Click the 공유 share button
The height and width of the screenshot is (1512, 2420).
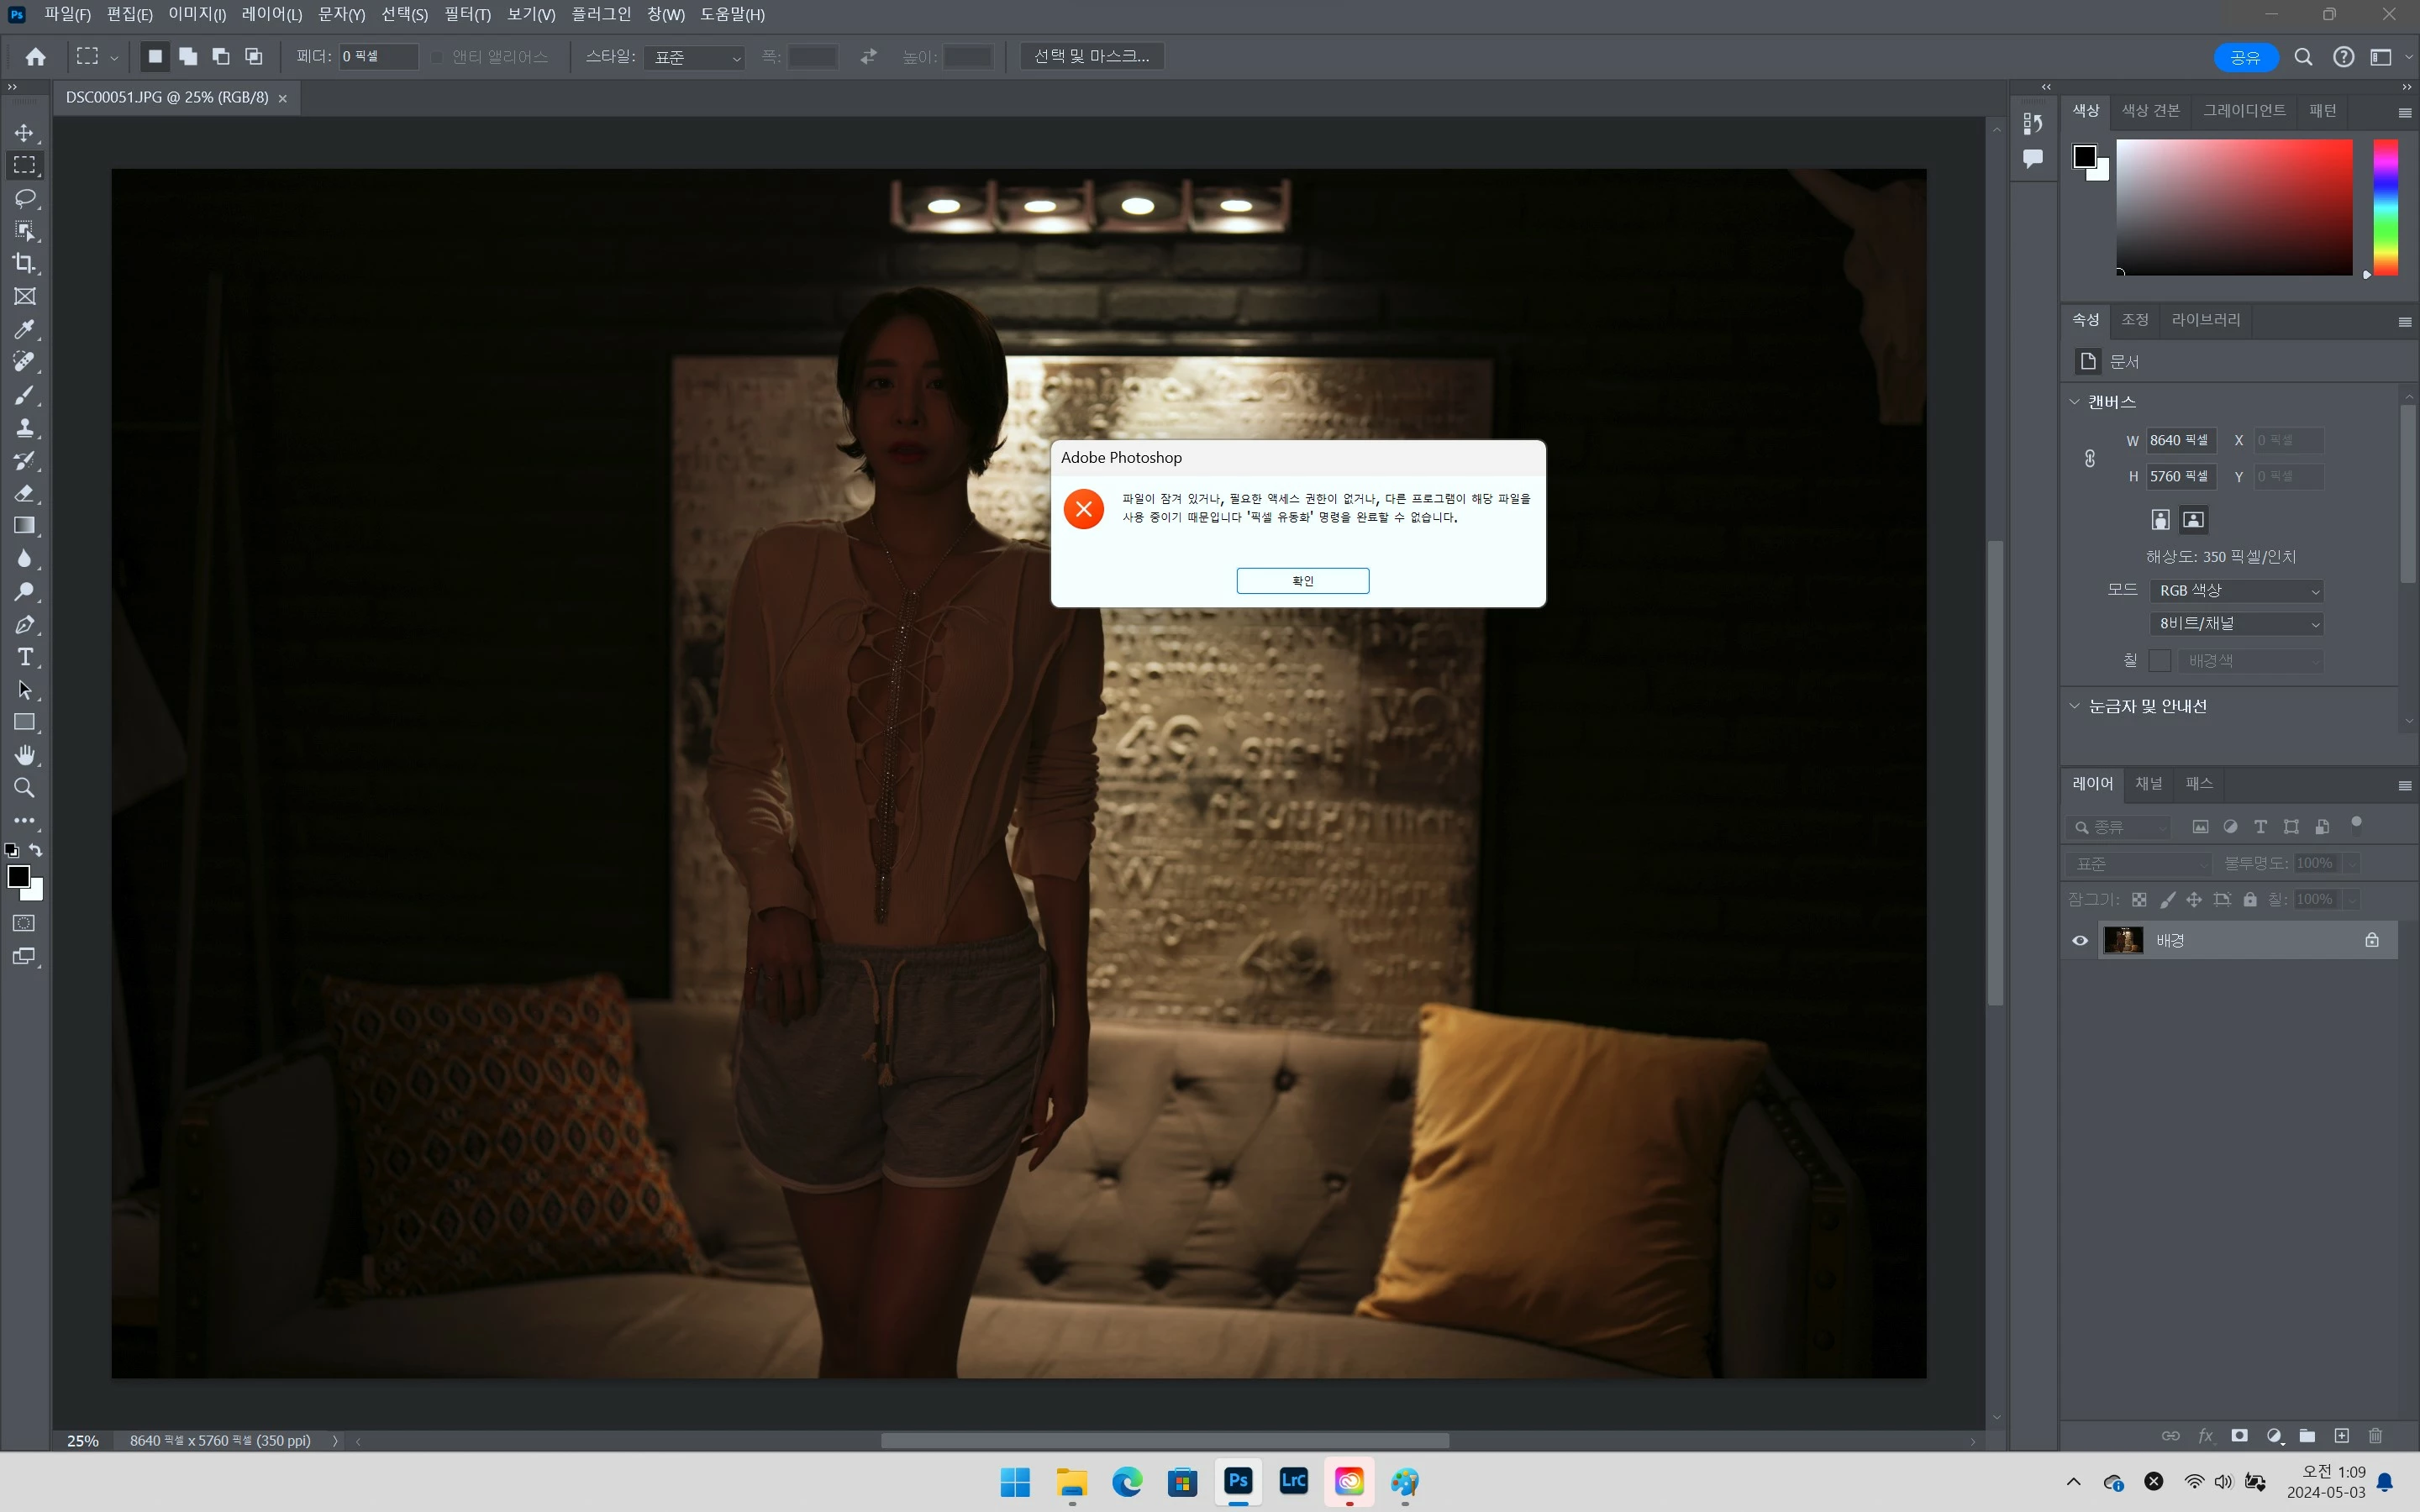pyautogui.click(x=2245, y=57)
